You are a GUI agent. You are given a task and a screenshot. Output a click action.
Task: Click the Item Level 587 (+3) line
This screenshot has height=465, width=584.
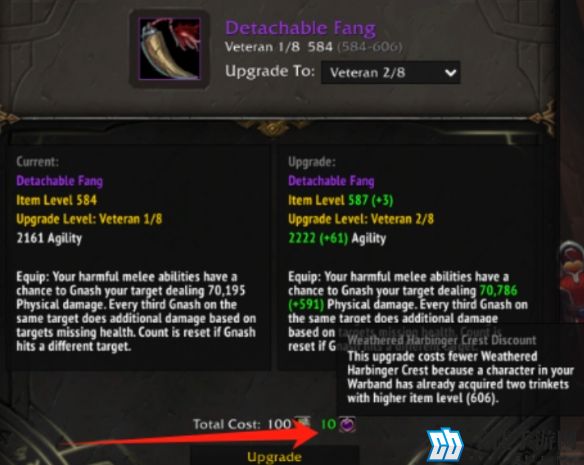[x=341, y=200]
